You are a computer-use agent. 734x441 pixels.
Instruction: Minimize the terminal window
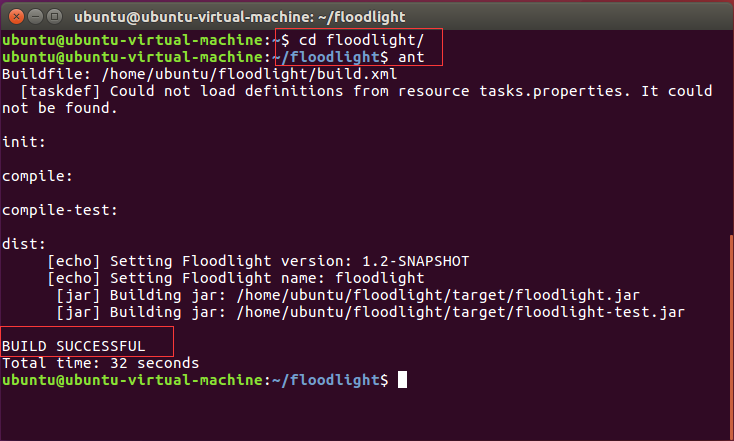tap(34, 15)
